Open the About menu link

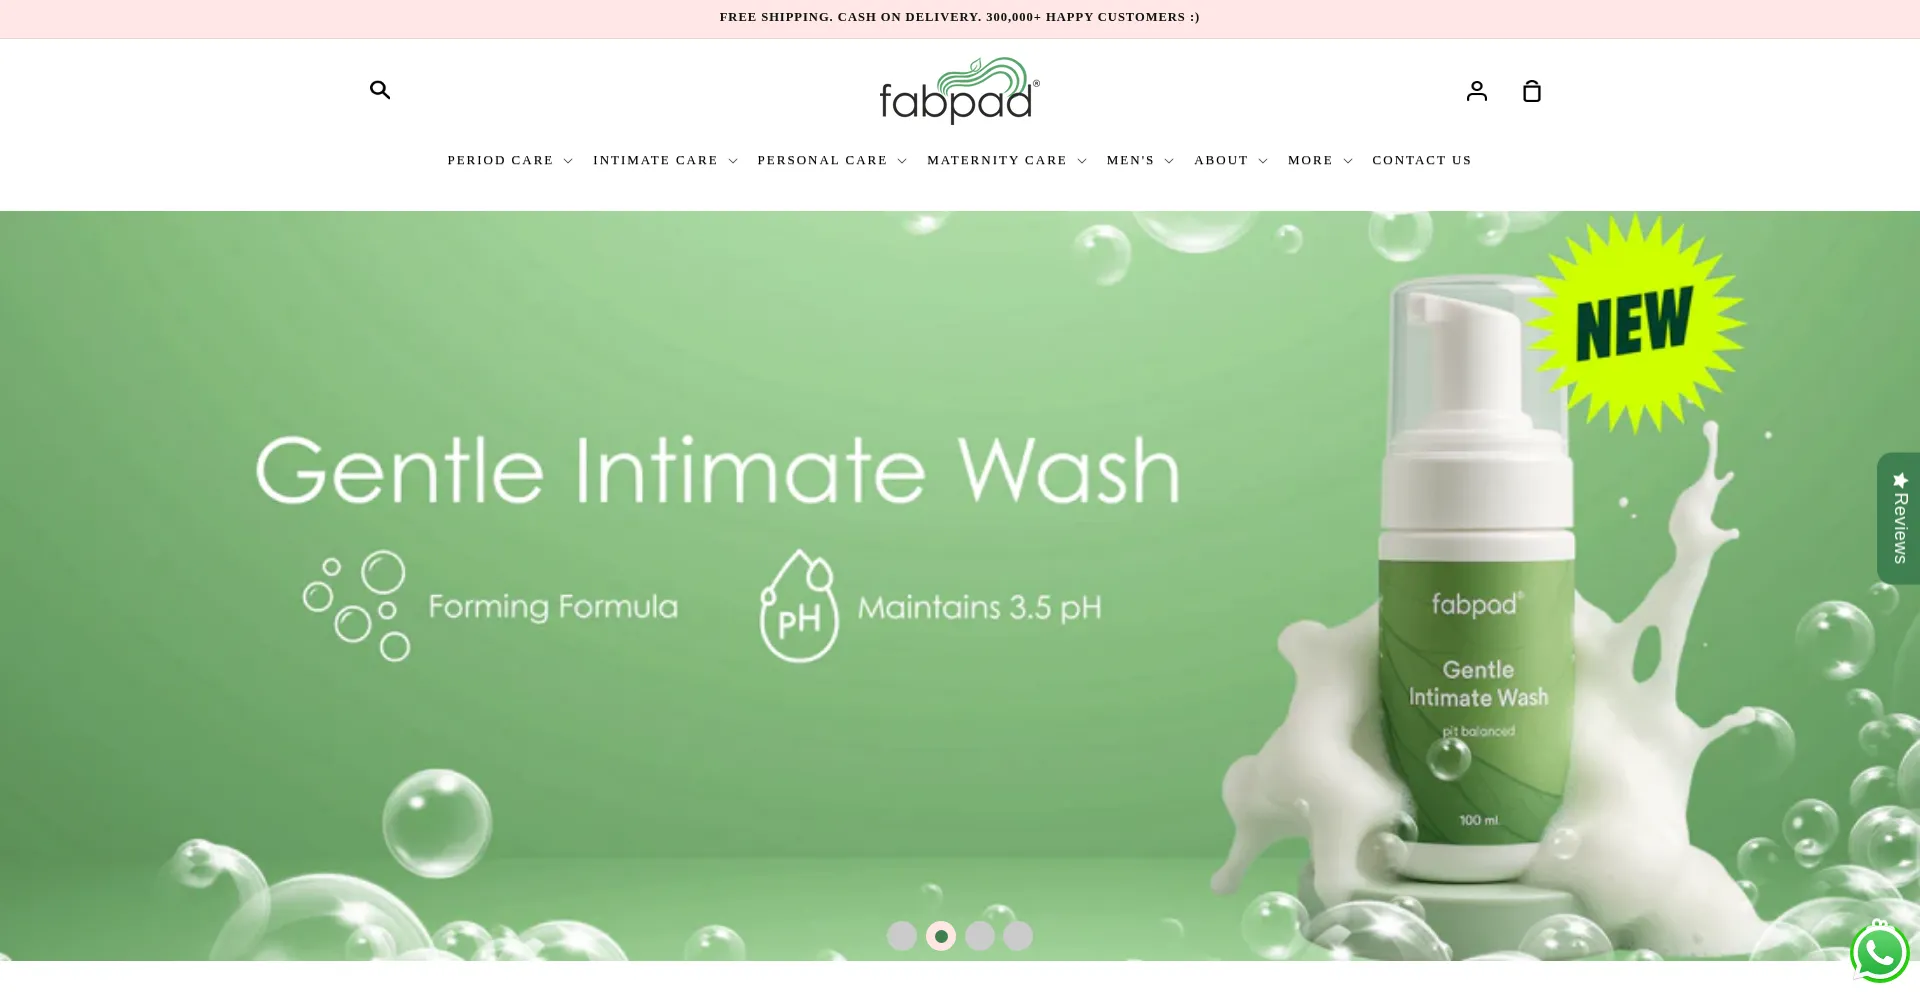1231,160
